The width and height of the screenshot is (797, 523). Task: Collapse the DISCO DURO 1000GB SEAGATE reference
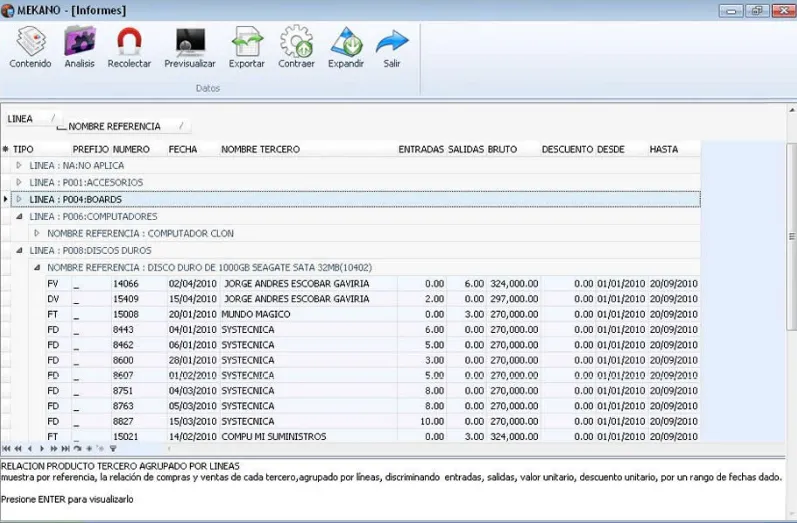click(37, 267)
